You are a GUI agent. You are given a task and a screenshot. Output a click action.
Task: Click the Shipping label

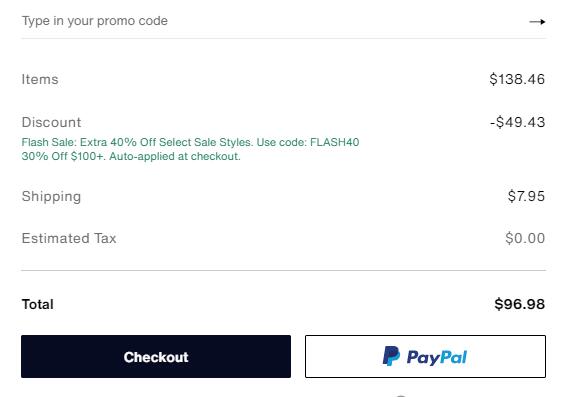pyautogui.click(x=51, y=197)
